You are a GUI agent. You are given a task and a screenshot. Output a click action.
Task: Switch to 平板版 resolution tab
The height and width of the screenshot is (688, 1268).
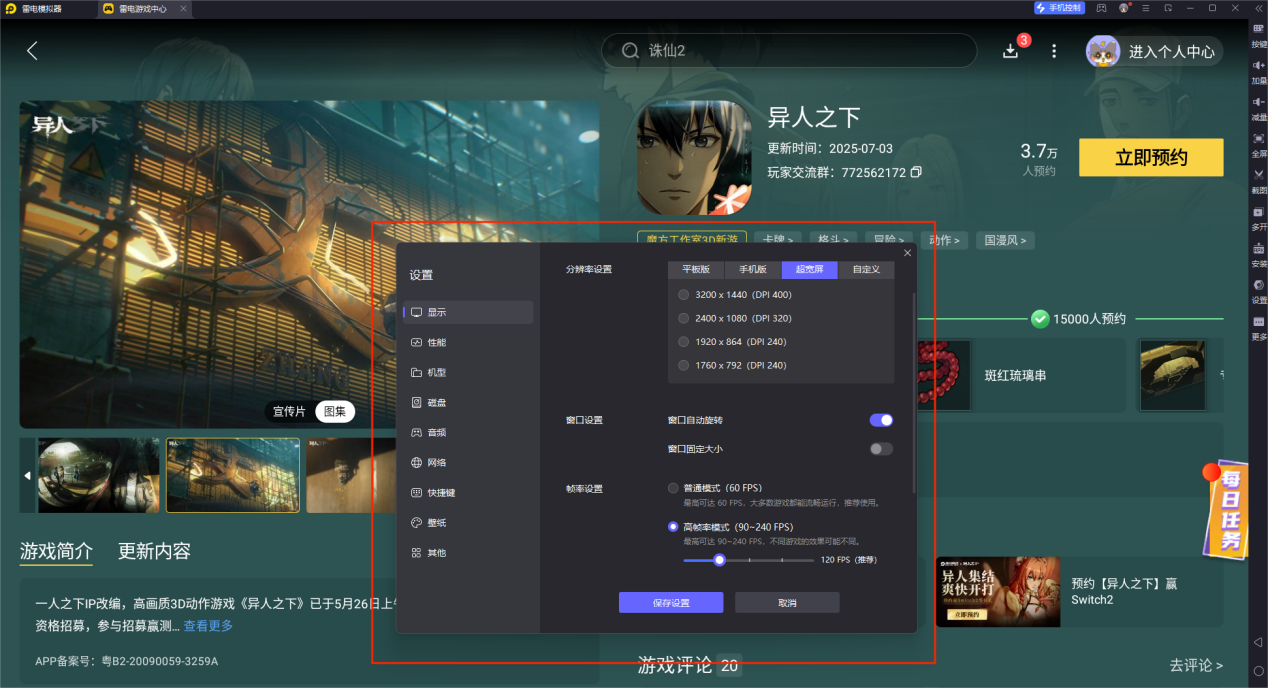696,270
